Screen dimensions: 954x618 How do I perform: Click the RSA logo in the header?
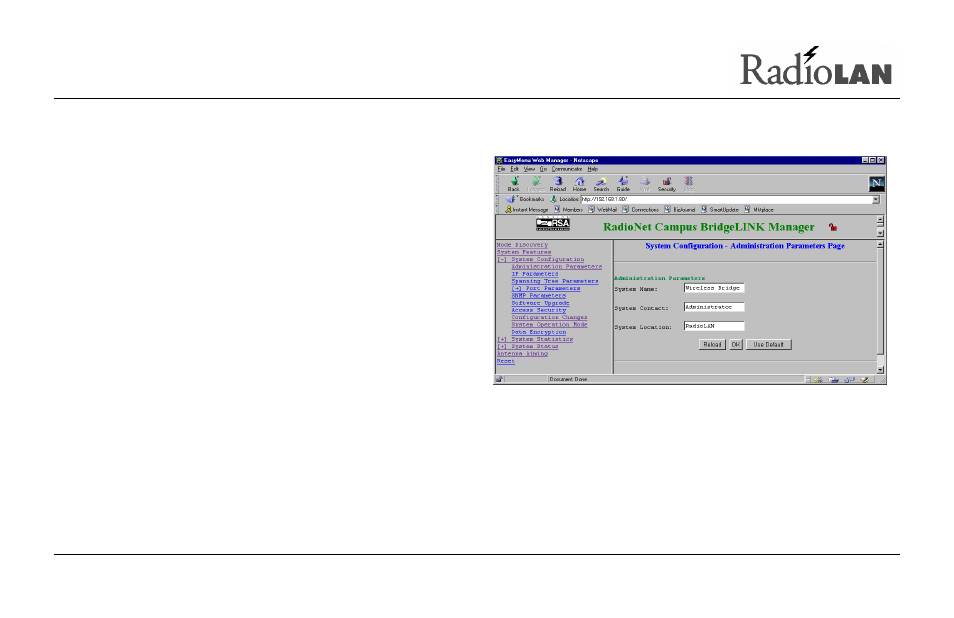pyautogui.click(x=552, y=224)
